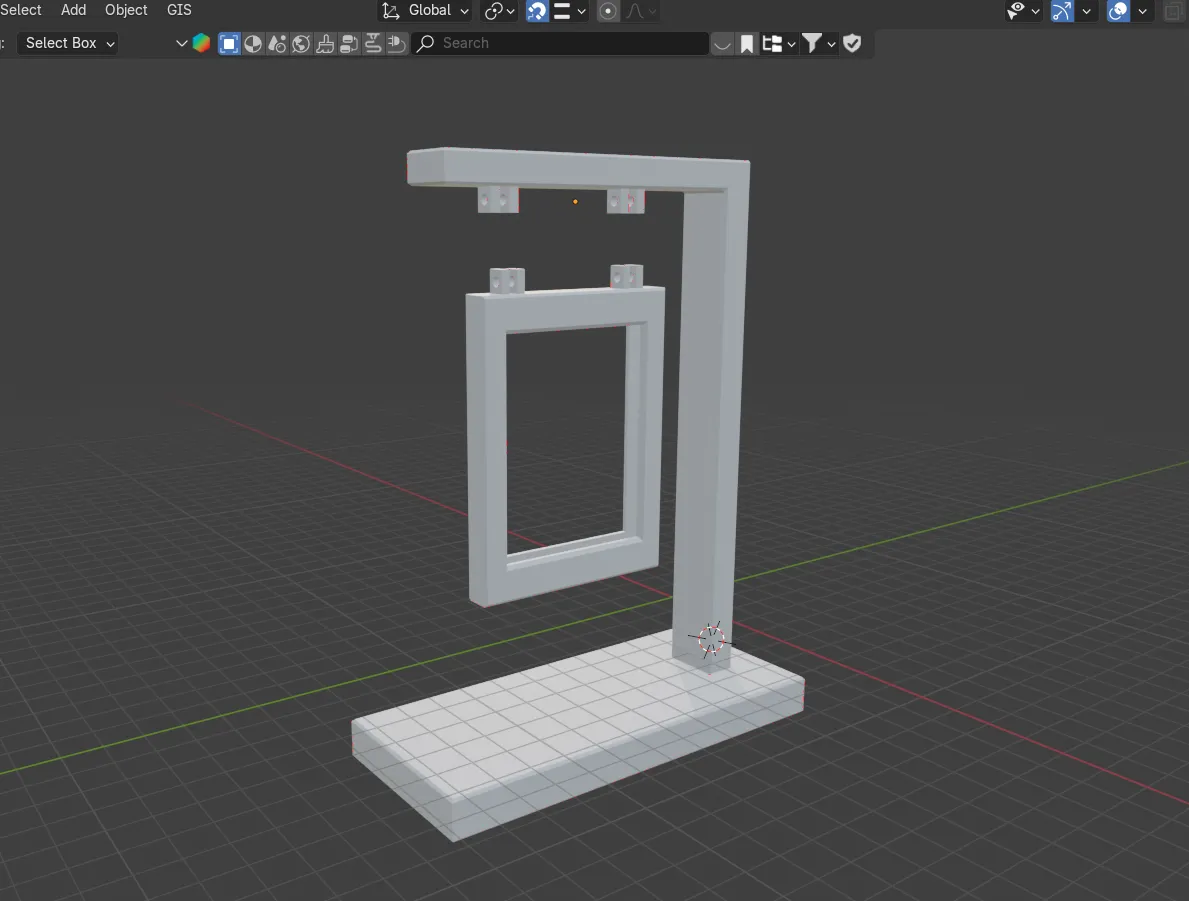Focus the Search text field
The width and height of the screenshot is (1189, 901).
pos(560,43)
